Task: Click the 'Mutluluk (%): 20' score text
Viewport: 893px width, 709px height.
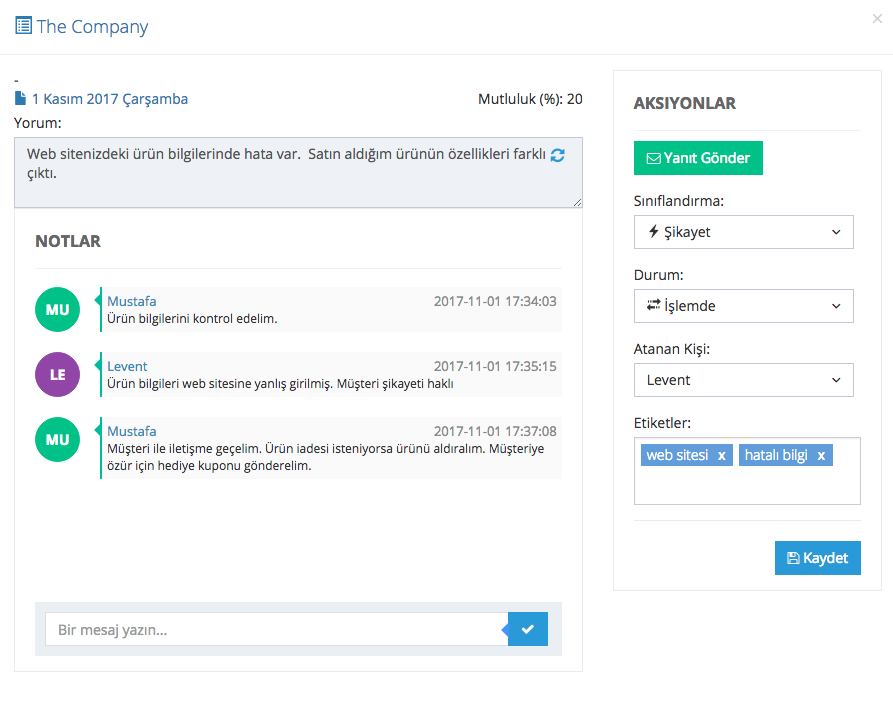Action: 530,99
